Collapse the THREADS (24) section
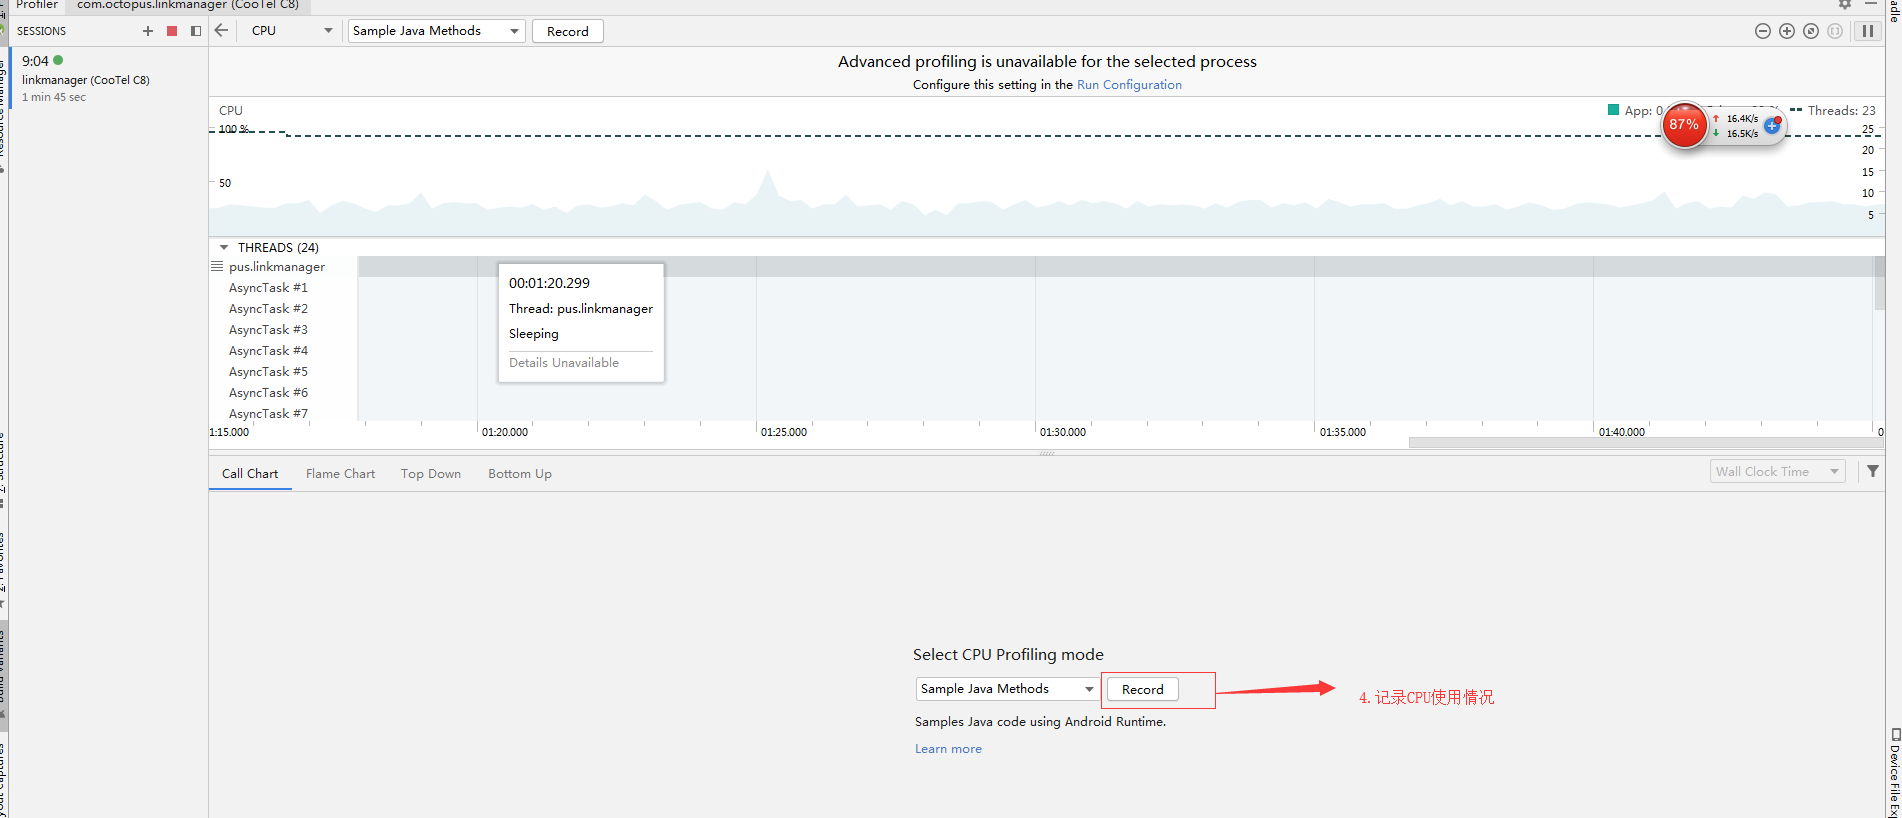Viewport: 1902px width, 818px height. pos(224,247)
